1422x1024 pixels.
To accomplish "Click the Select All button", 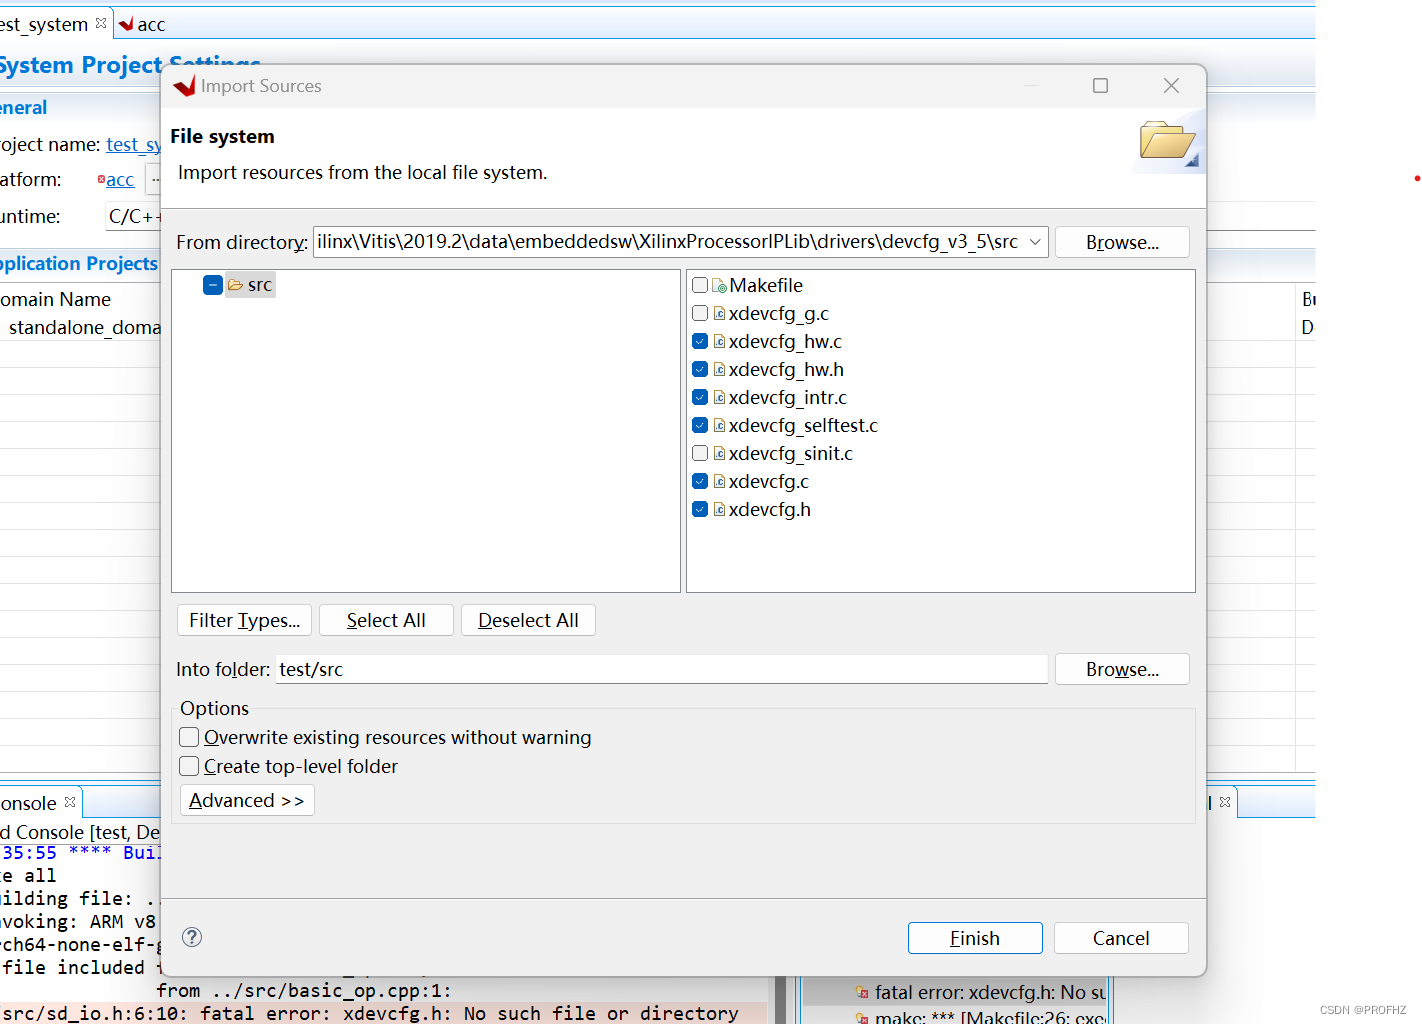I will [386, 620].
